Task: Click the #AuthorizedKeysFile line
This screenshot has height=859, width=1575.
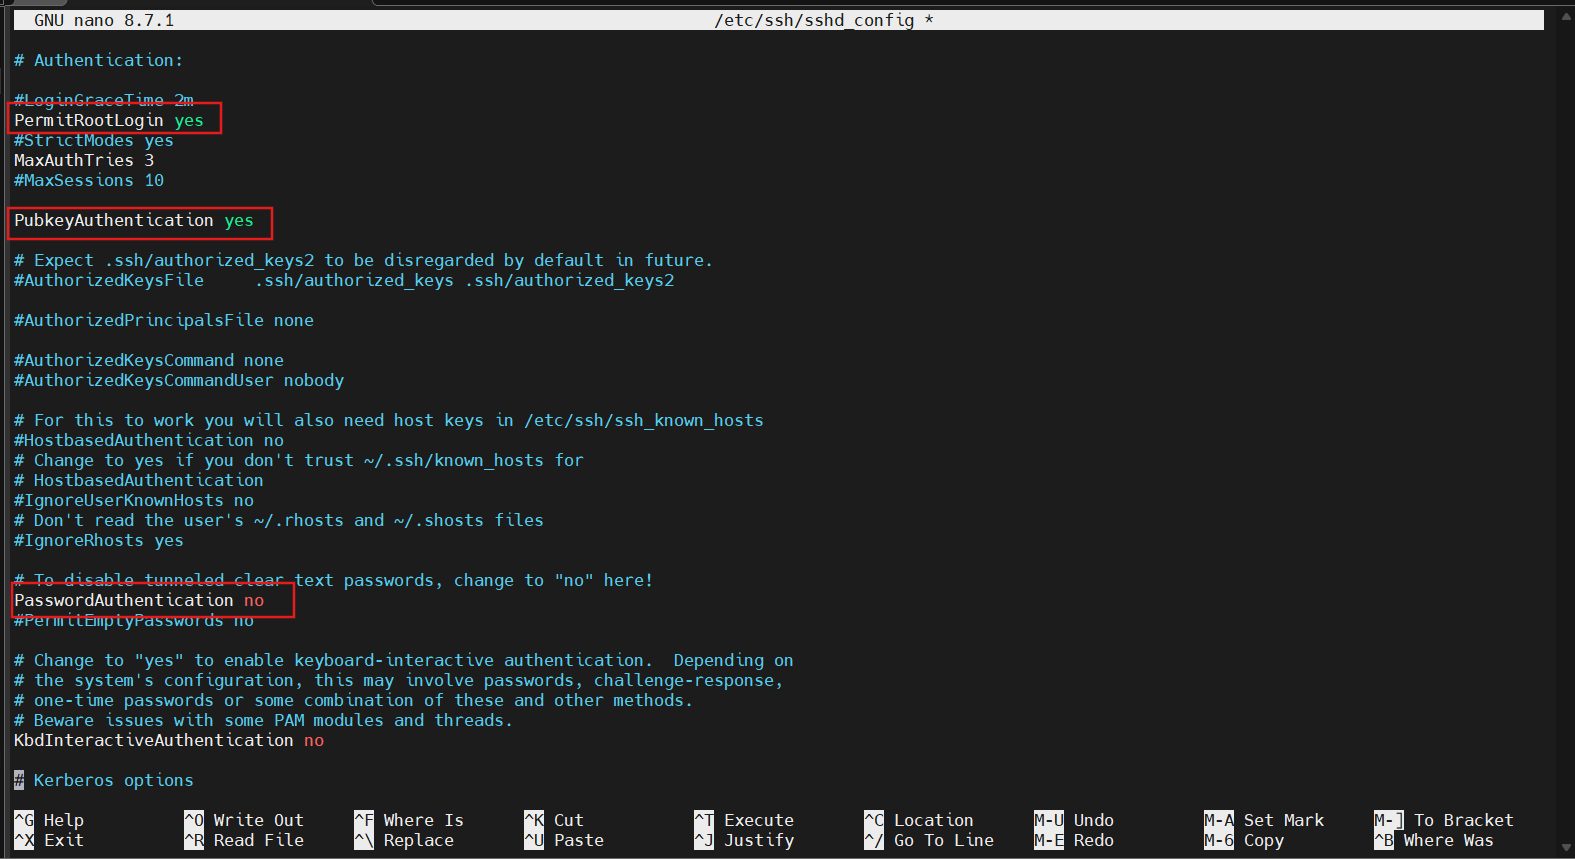Action: point(344,280)
